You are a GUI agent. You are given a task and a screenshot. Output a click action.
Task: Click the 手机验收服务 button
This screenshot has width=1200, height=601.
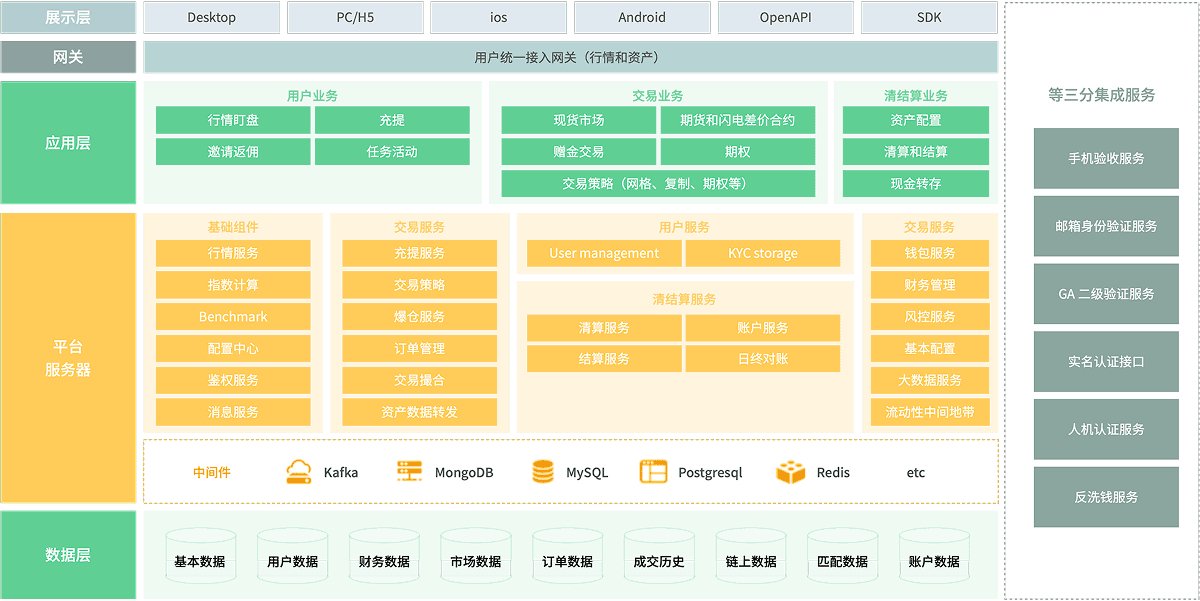[x=1106, y=158]
